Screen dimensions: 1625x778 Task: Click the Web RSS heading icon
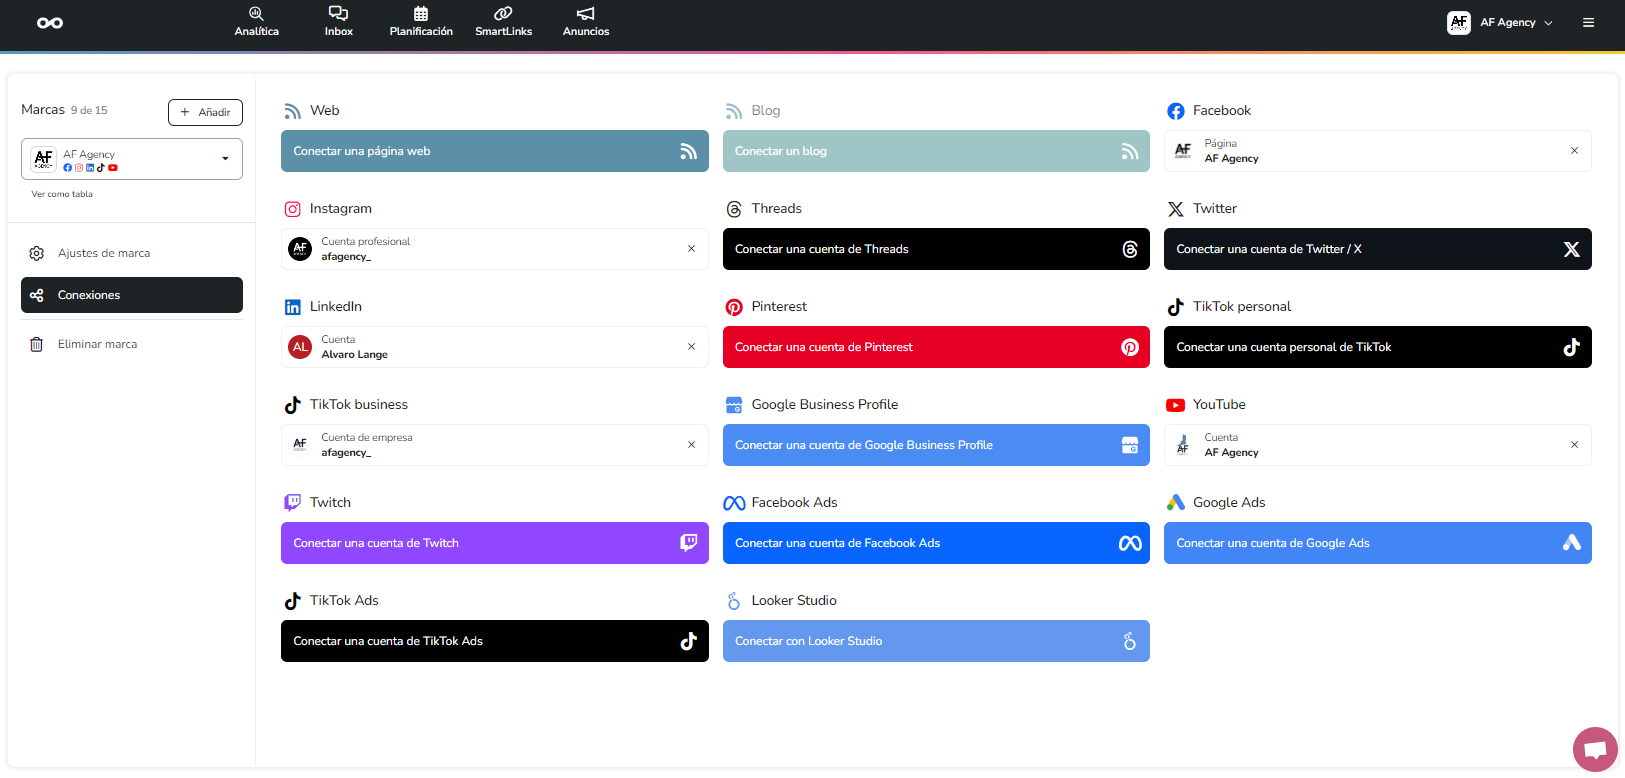[293, 111]
